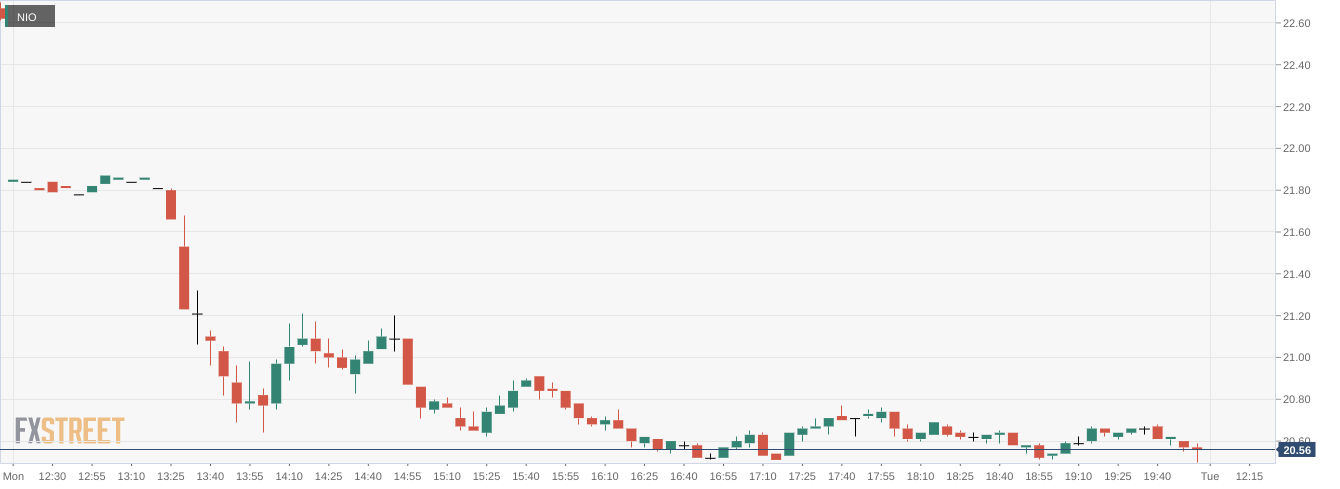Click the 21.00 price axis label
The height and width of the screenshot is (489, 1340).
coord(1296,358)
